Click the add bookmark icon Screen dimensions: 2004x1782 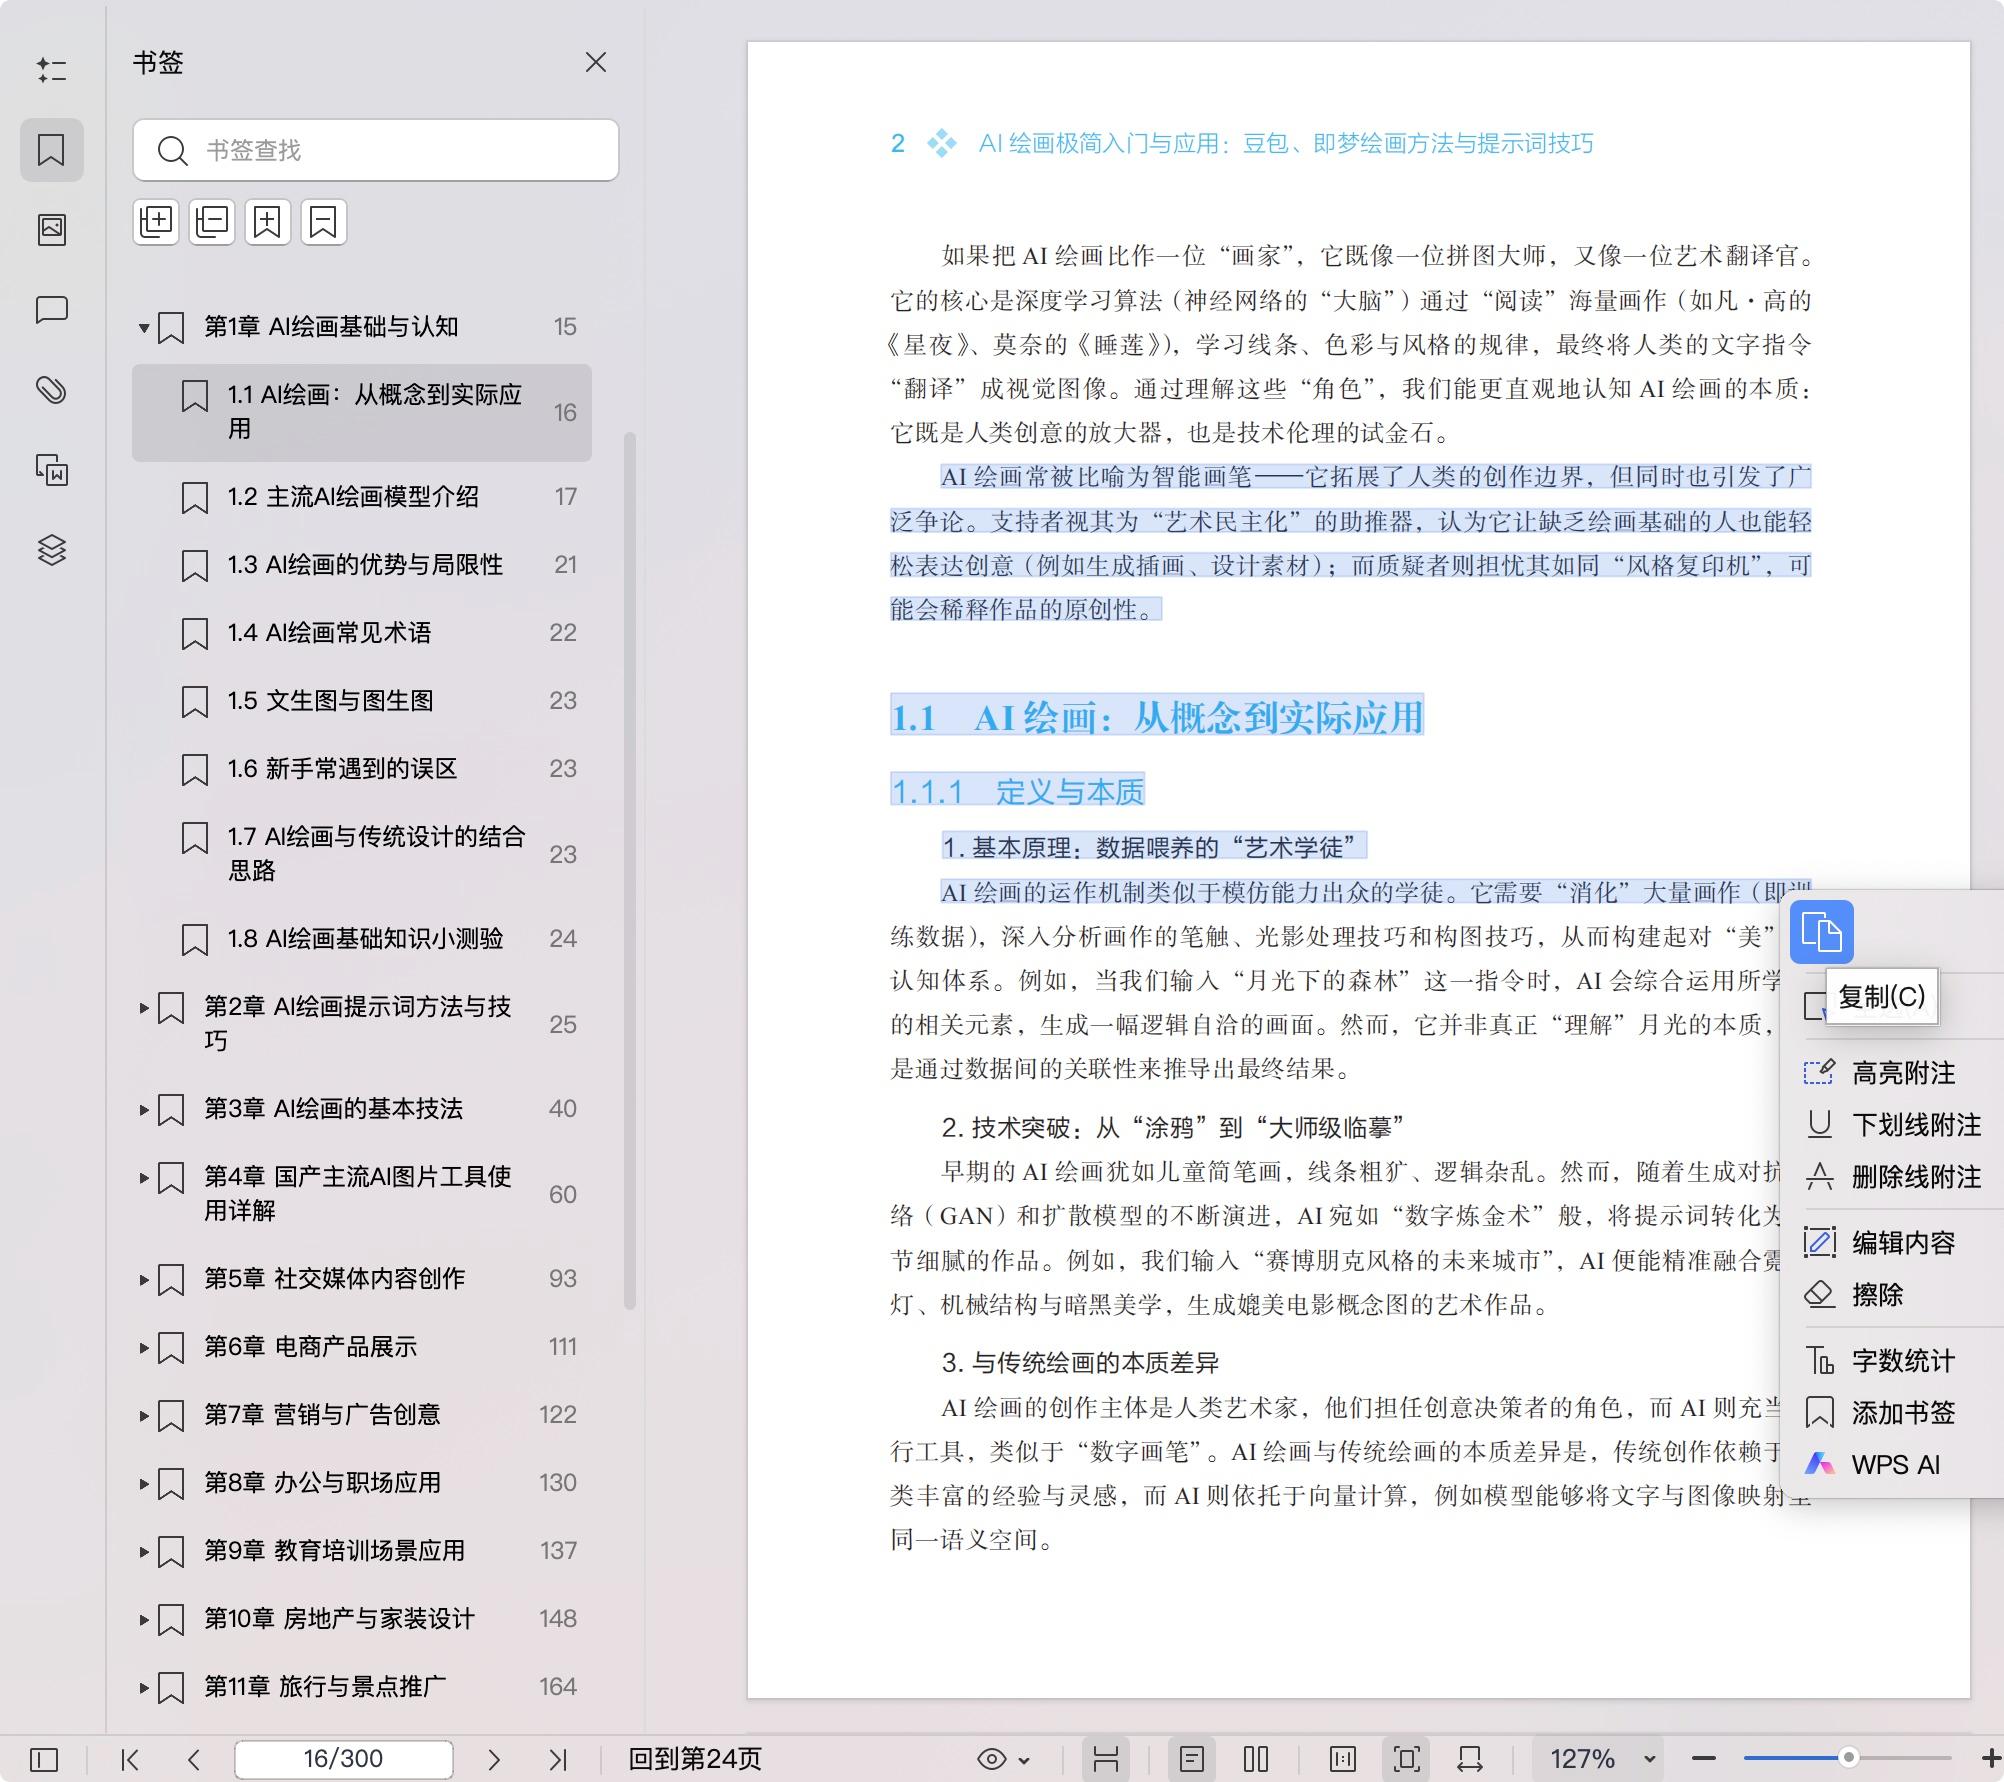click(267, 221)
